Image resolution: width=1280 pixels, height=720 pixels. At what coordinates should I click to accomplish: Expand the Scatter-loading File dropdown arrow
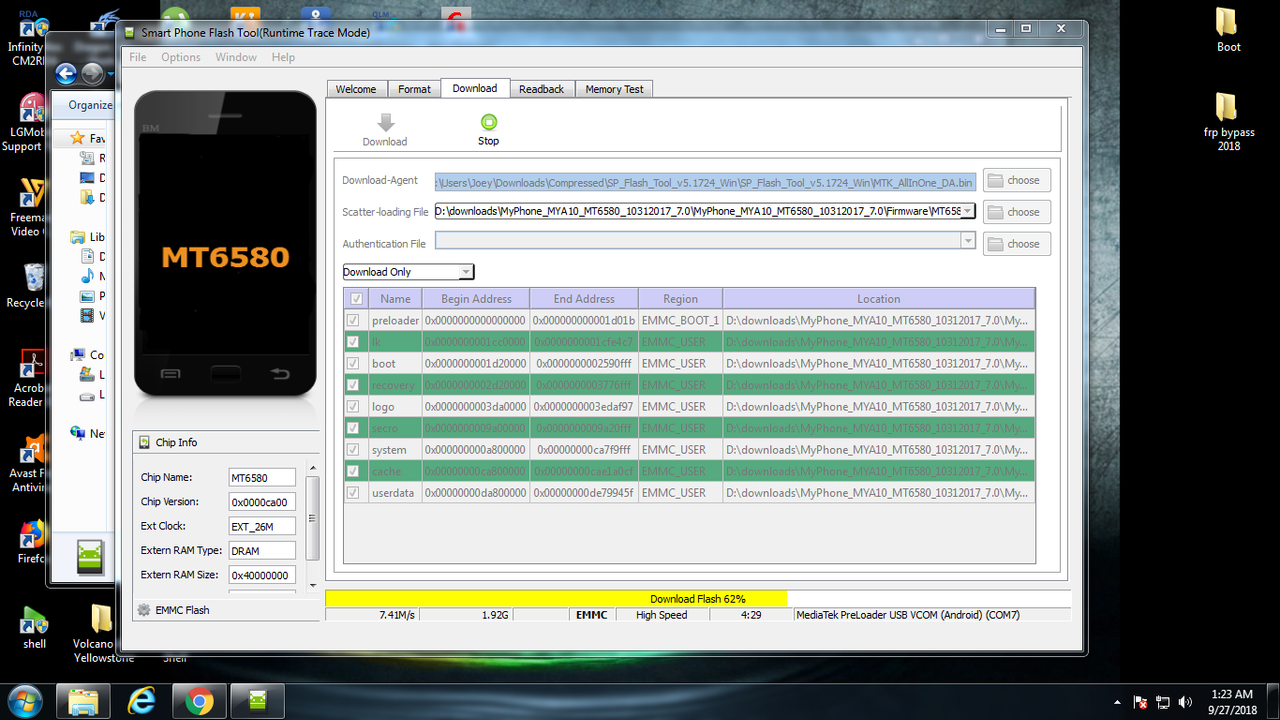pyautogui.click(x=968, y=211)
